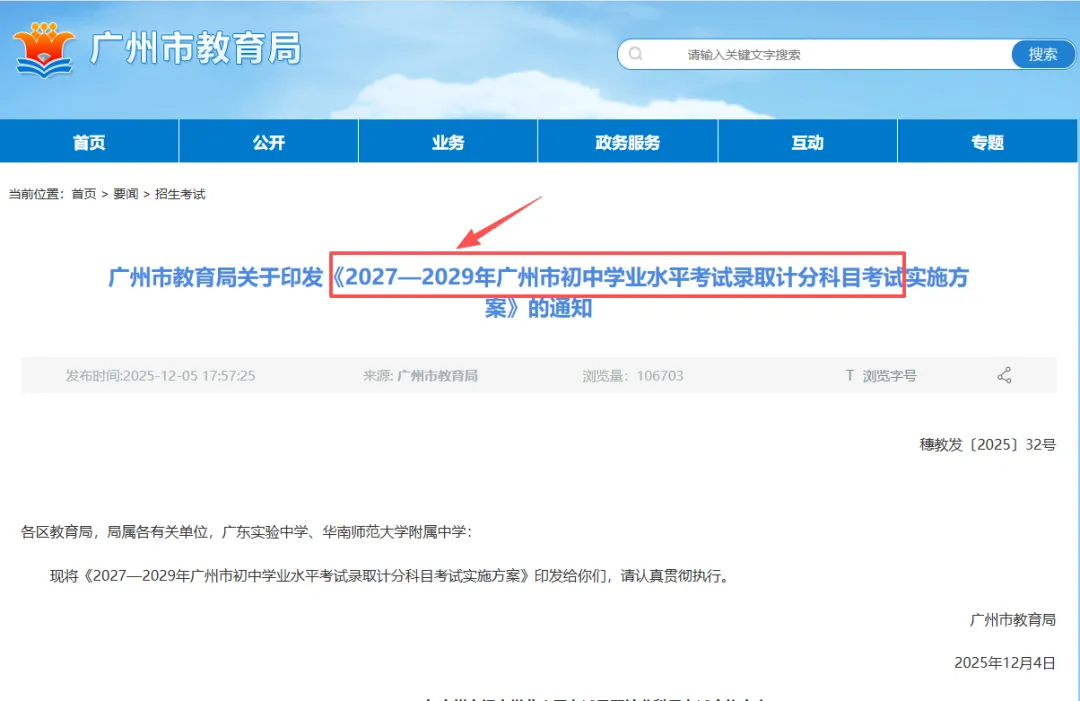The image size is (1080, 701).
Task: Click the 发布时间 2025-12-05 timestamp
Action: pyautogui.click(x=160, y=376)
